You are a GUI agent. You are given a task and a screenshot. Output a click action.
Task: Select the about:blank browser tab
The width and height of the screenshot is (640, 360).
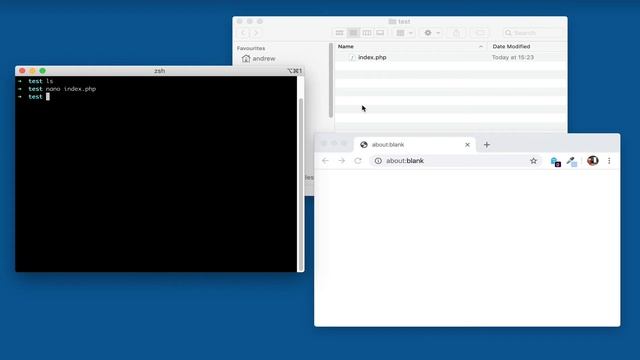point(415,144)
